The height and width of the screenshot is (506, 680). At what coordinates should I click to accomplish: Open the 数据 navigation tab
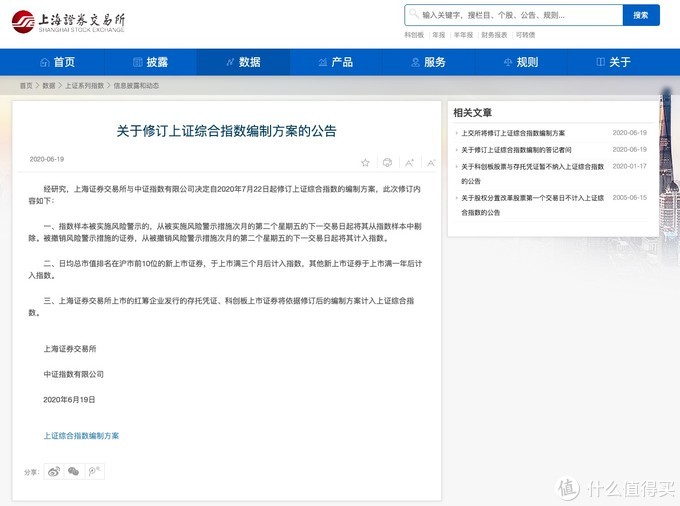[x=243, y=62]
